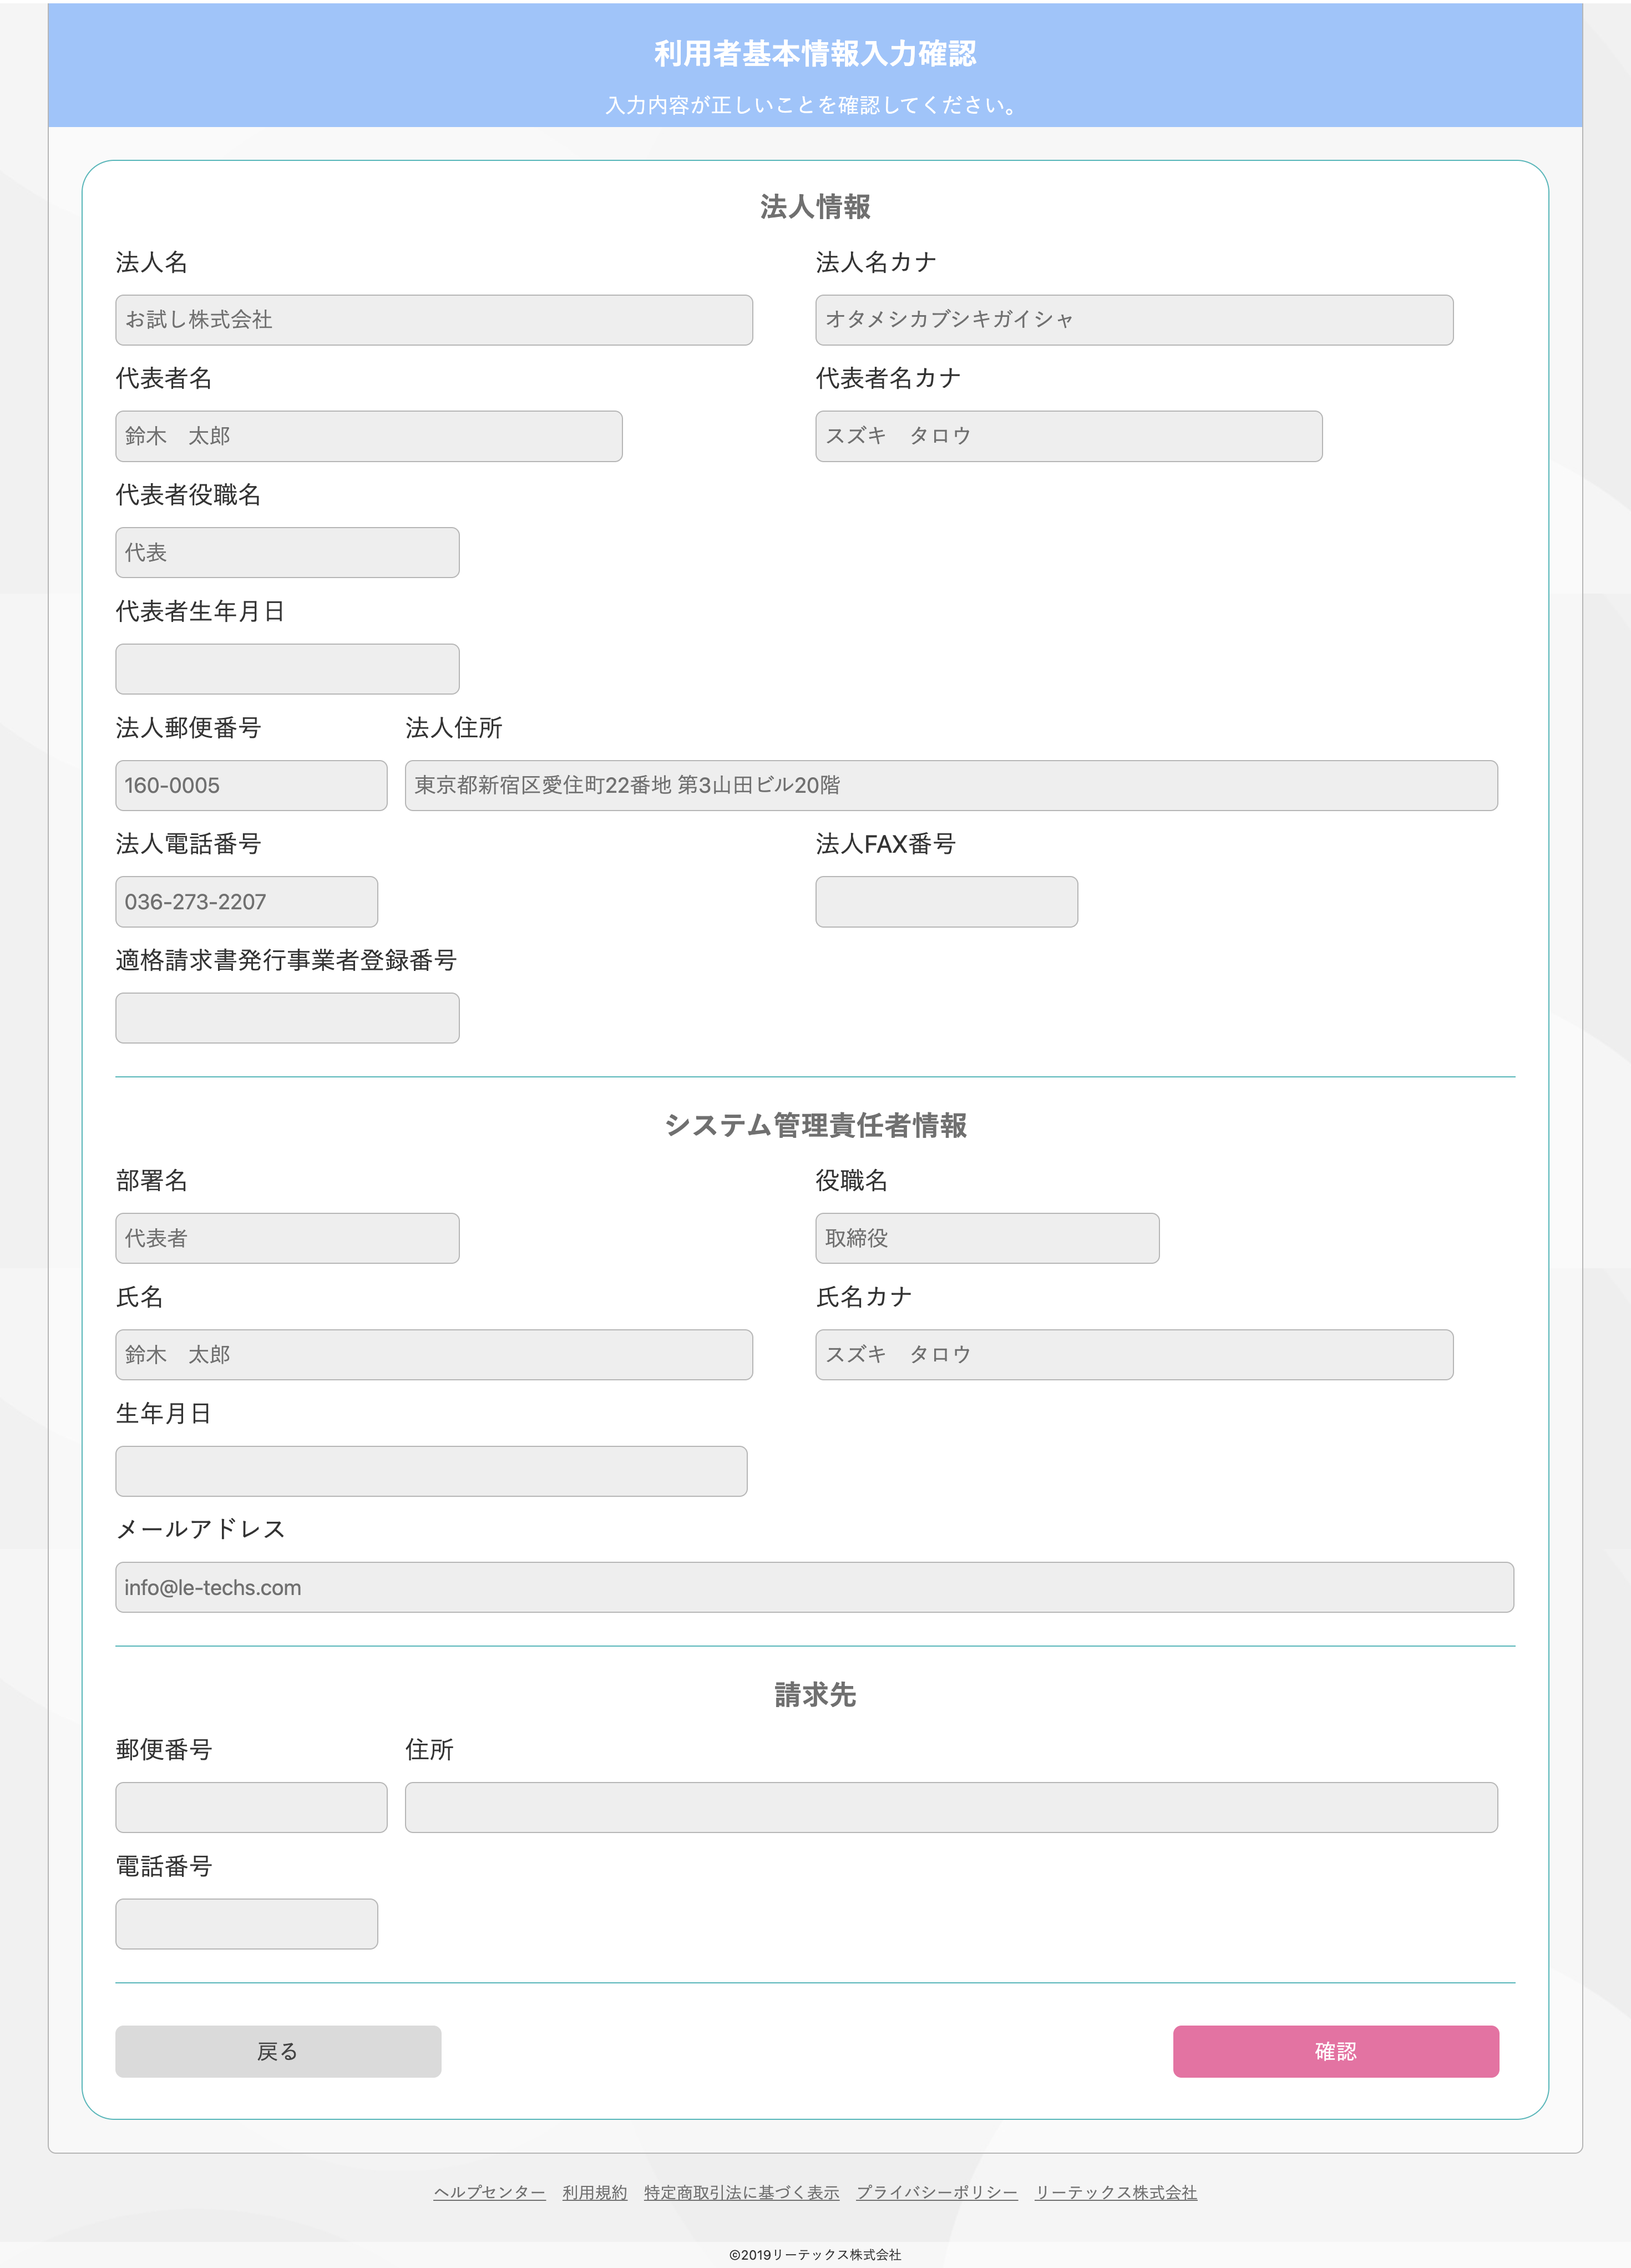
Task: Open the ヘルプセンター footer link
Action: [489, 2192]
